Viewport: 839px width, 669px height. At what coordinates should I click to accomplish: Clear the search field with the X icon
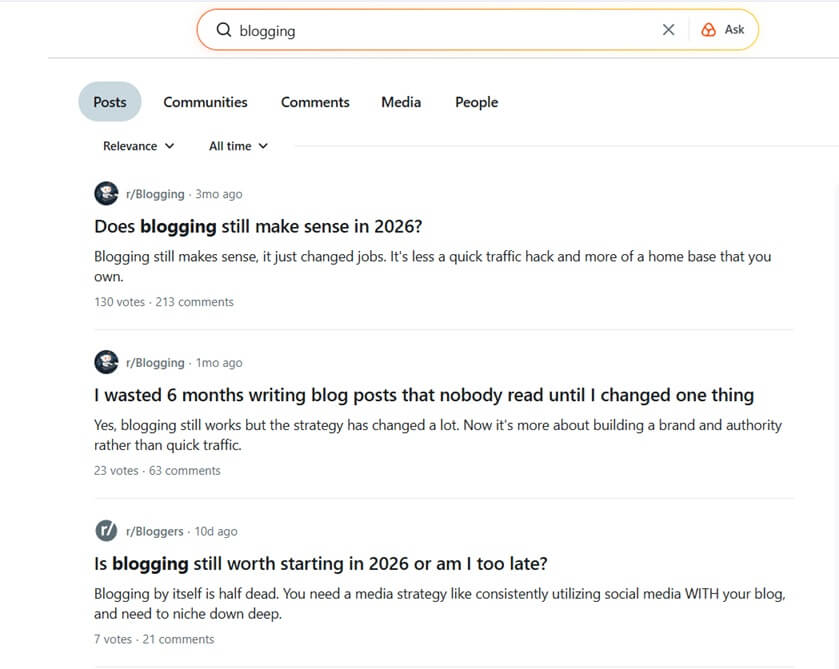[x=668, y=30]
